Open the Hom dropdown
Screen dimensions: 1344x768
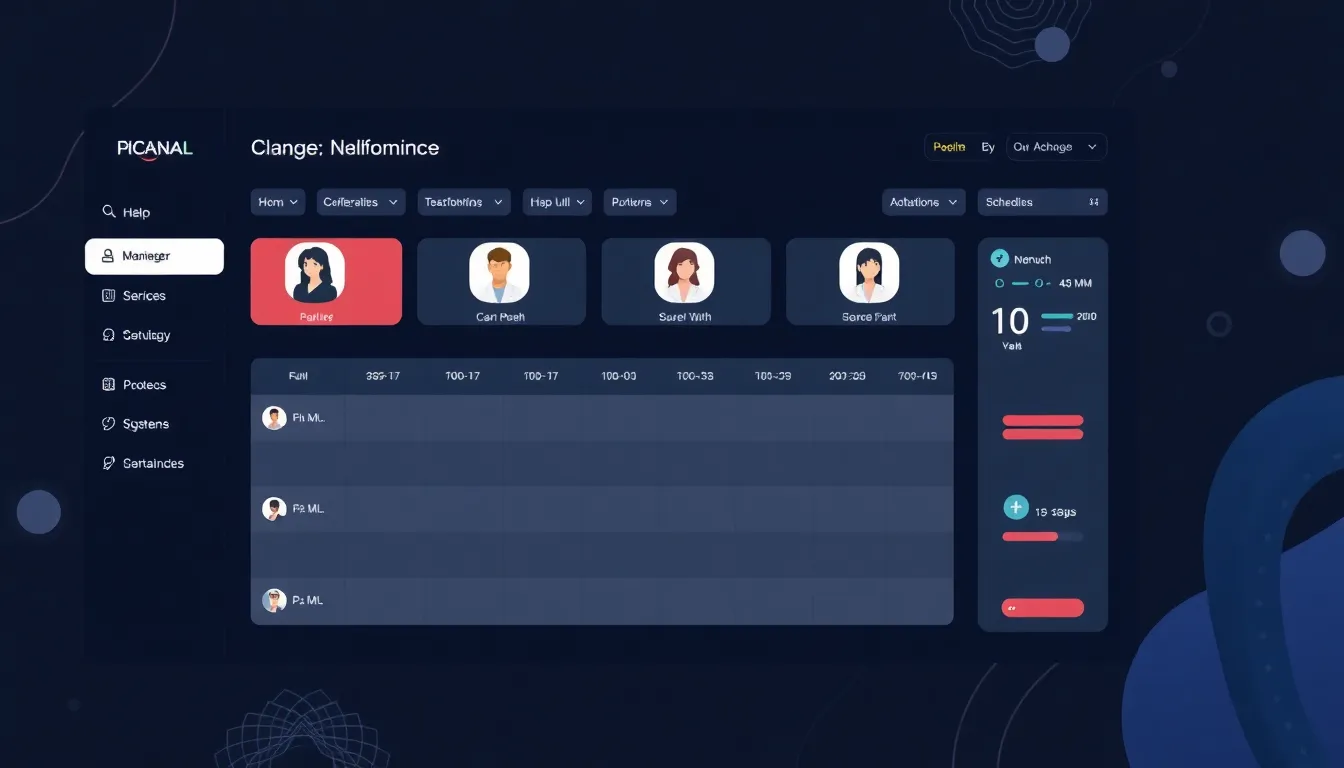pos(278,202)
